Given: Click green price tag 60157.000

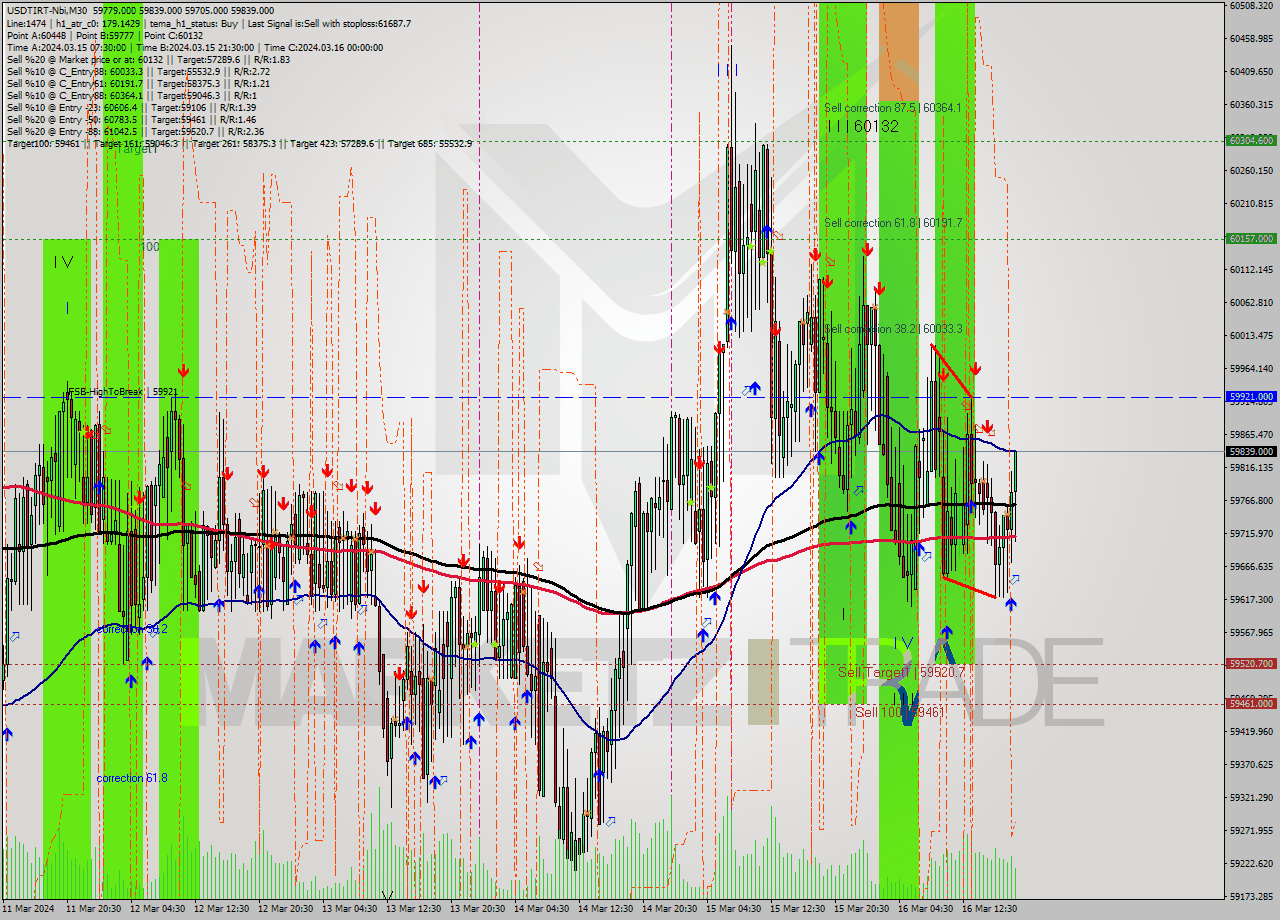Looking at the screenshot, I should [1251, 238].
